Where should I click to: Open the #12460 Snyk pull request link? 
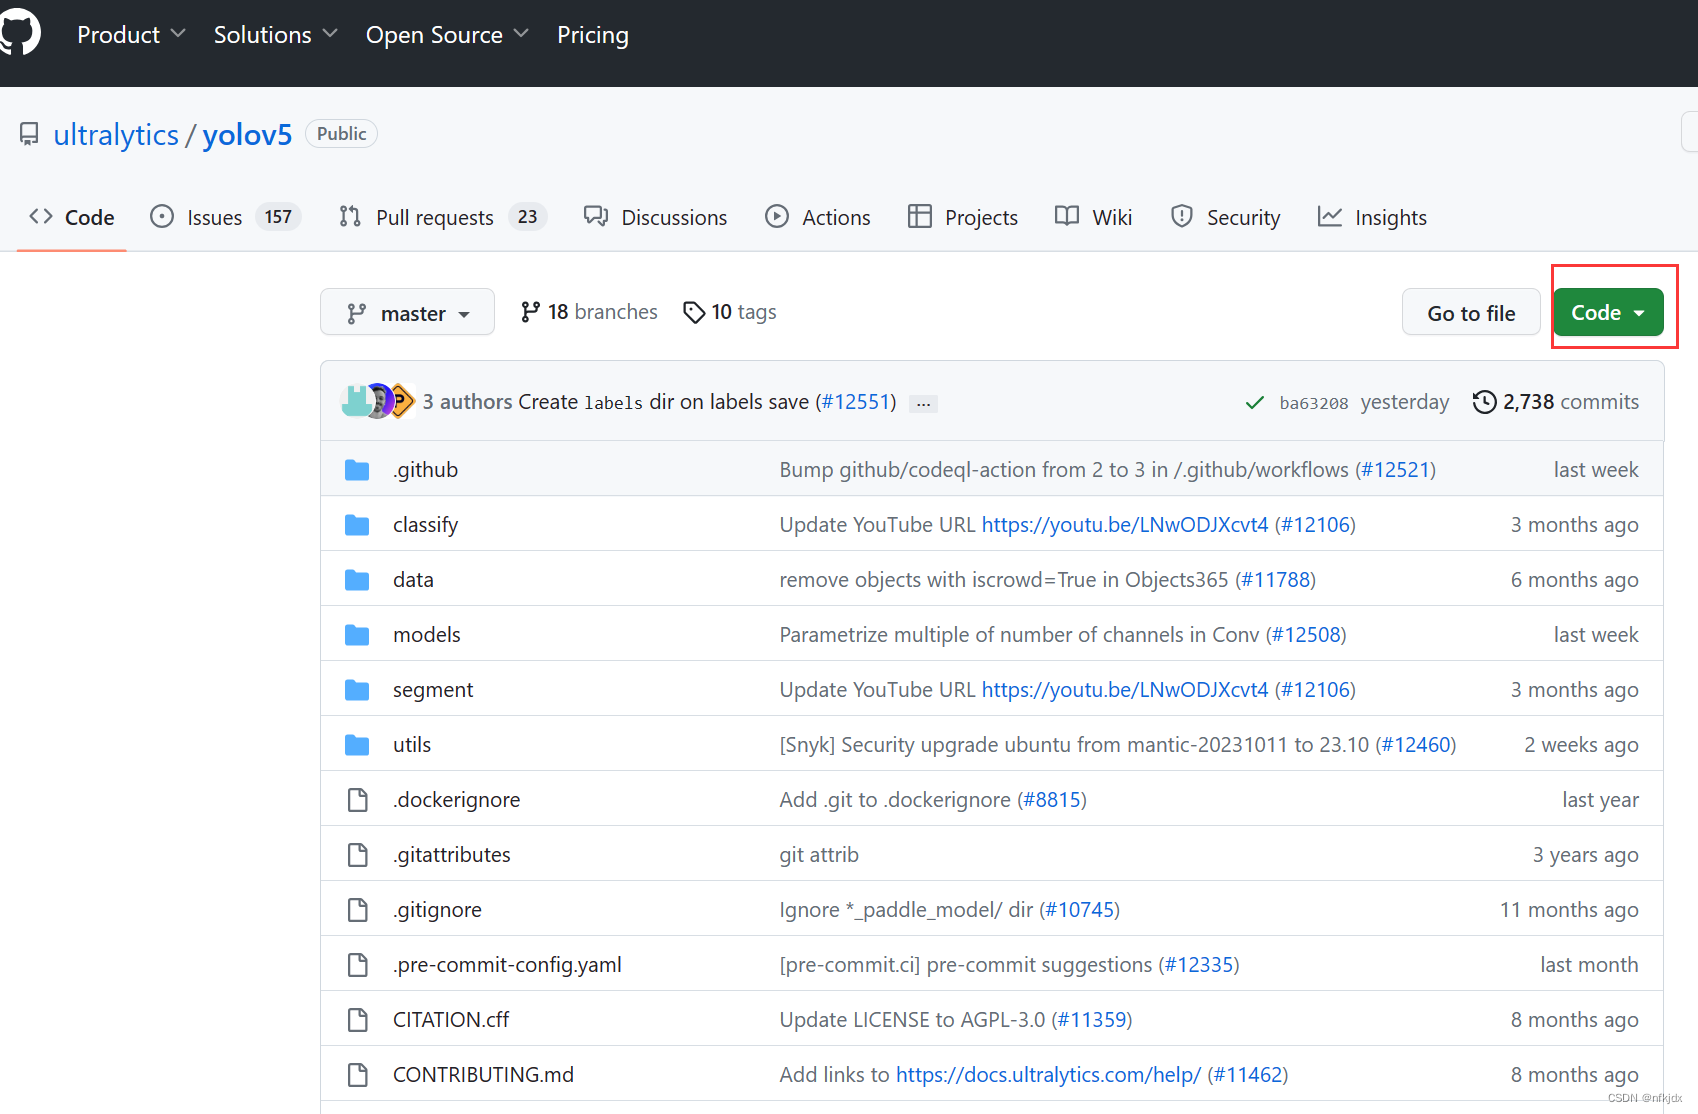coord(1416,745)
